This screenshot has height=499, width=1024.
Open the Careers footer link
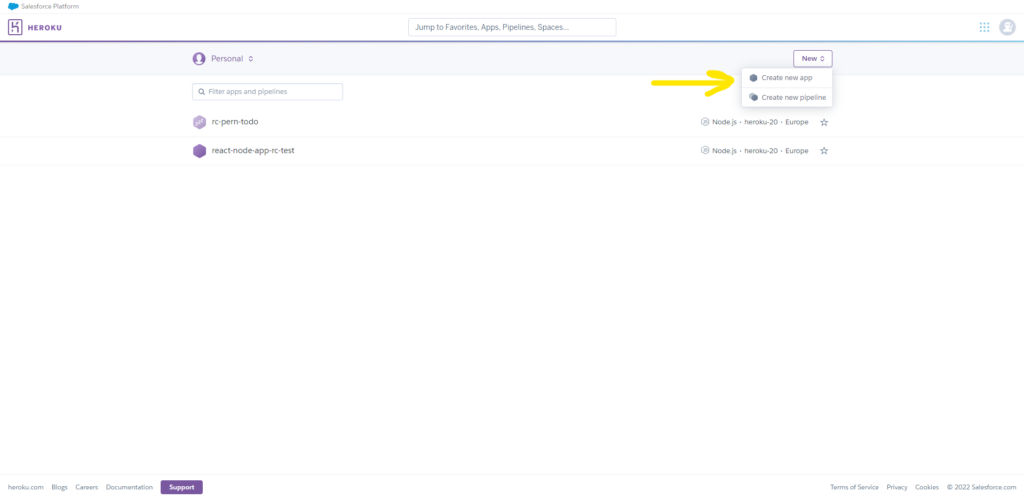86,487
